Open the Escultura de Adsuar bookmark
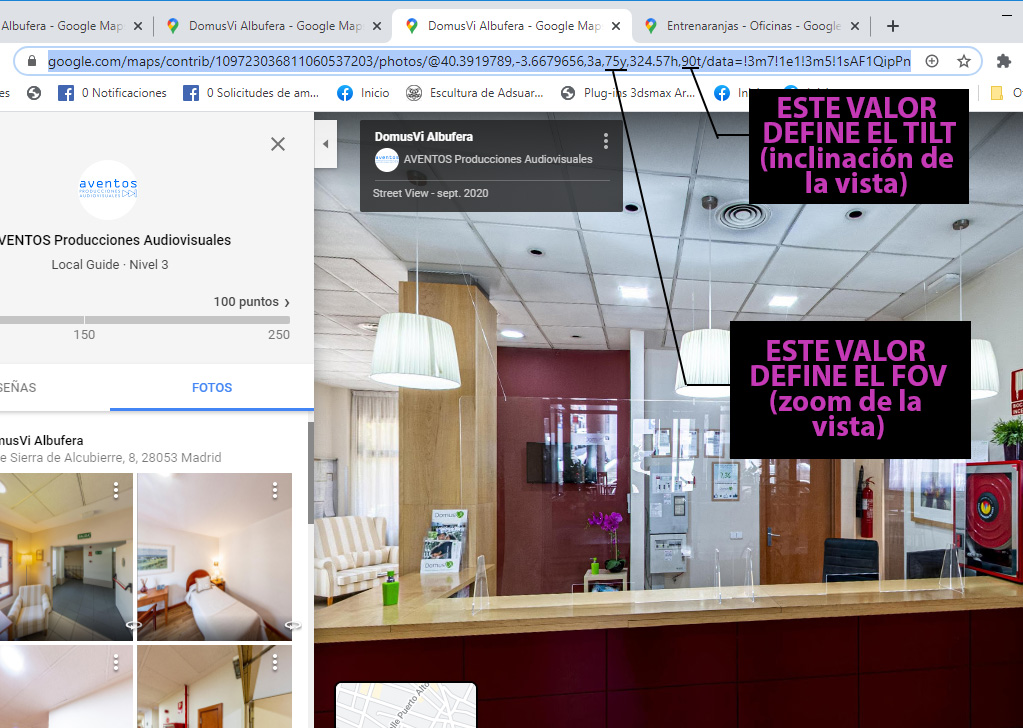 point(474,93)
